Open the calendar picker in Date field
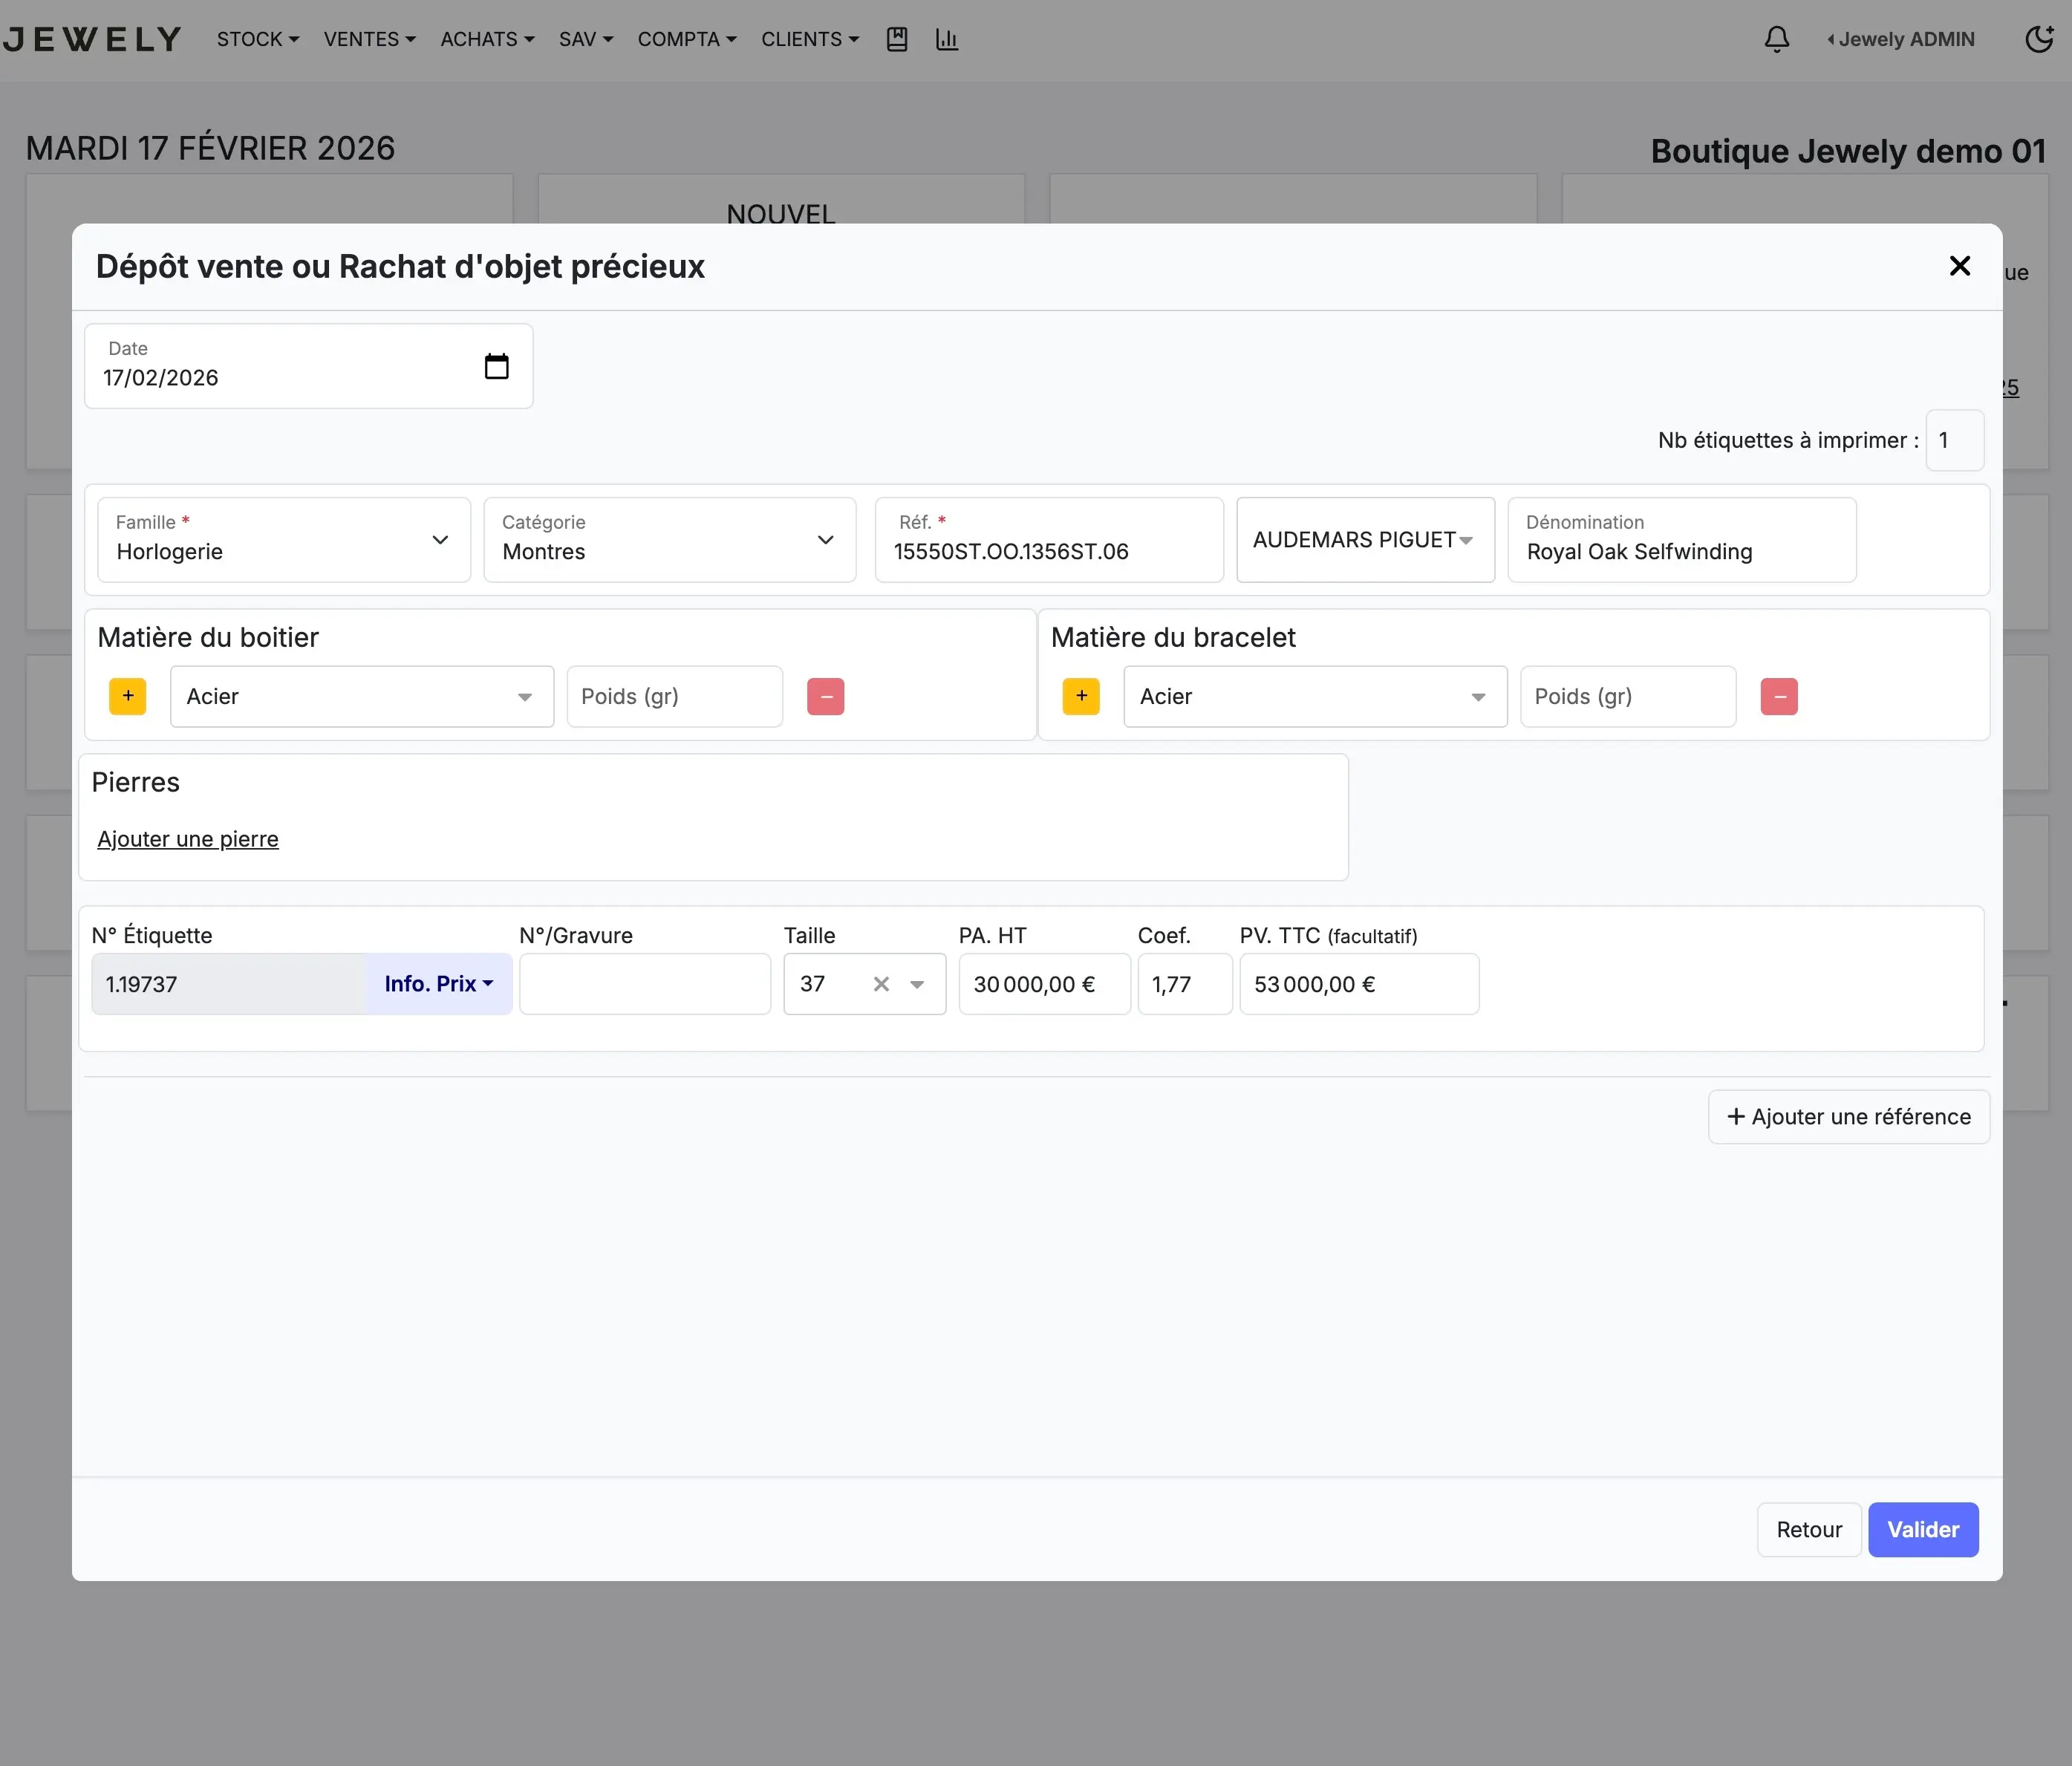Image resolution: width=2072 pixels, height=1766 pixels. point(496,366)
